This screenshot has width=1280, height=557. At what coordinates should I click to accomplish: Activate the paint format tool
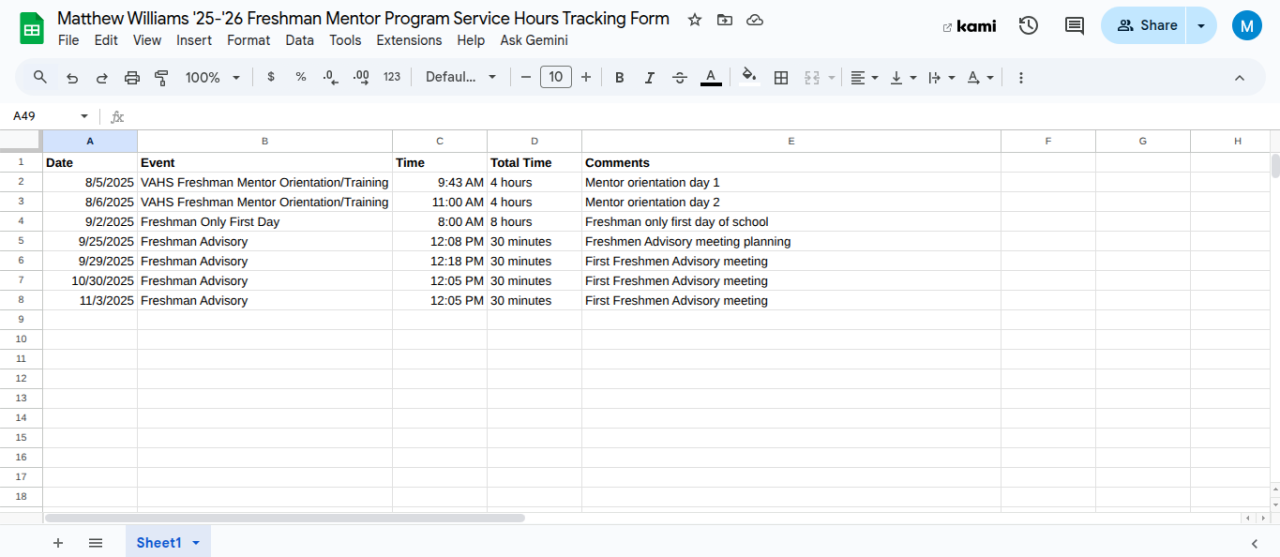click(161, 77)
